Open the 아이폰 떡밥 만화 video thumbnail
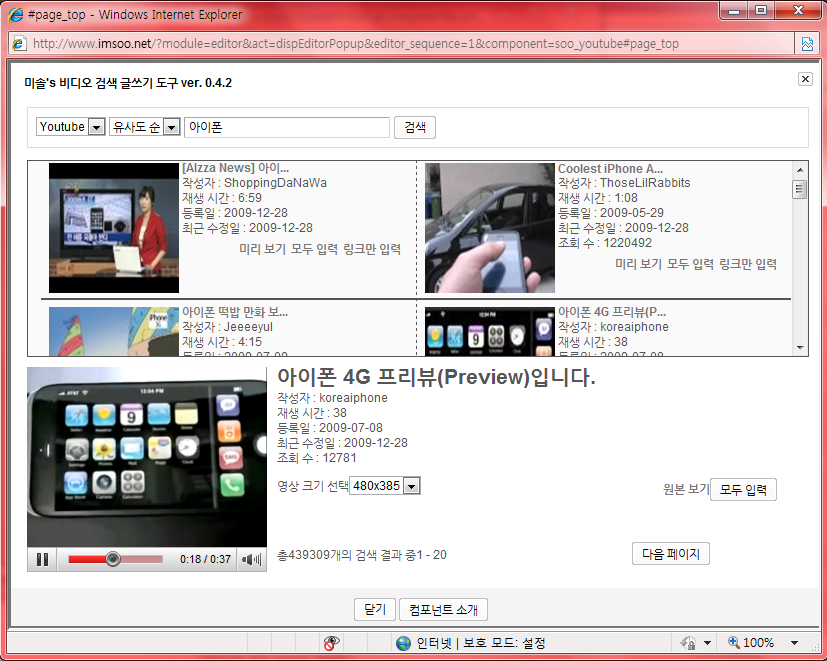Image resolution: width=827 pixels, height=661 pixels. point(114,331)
